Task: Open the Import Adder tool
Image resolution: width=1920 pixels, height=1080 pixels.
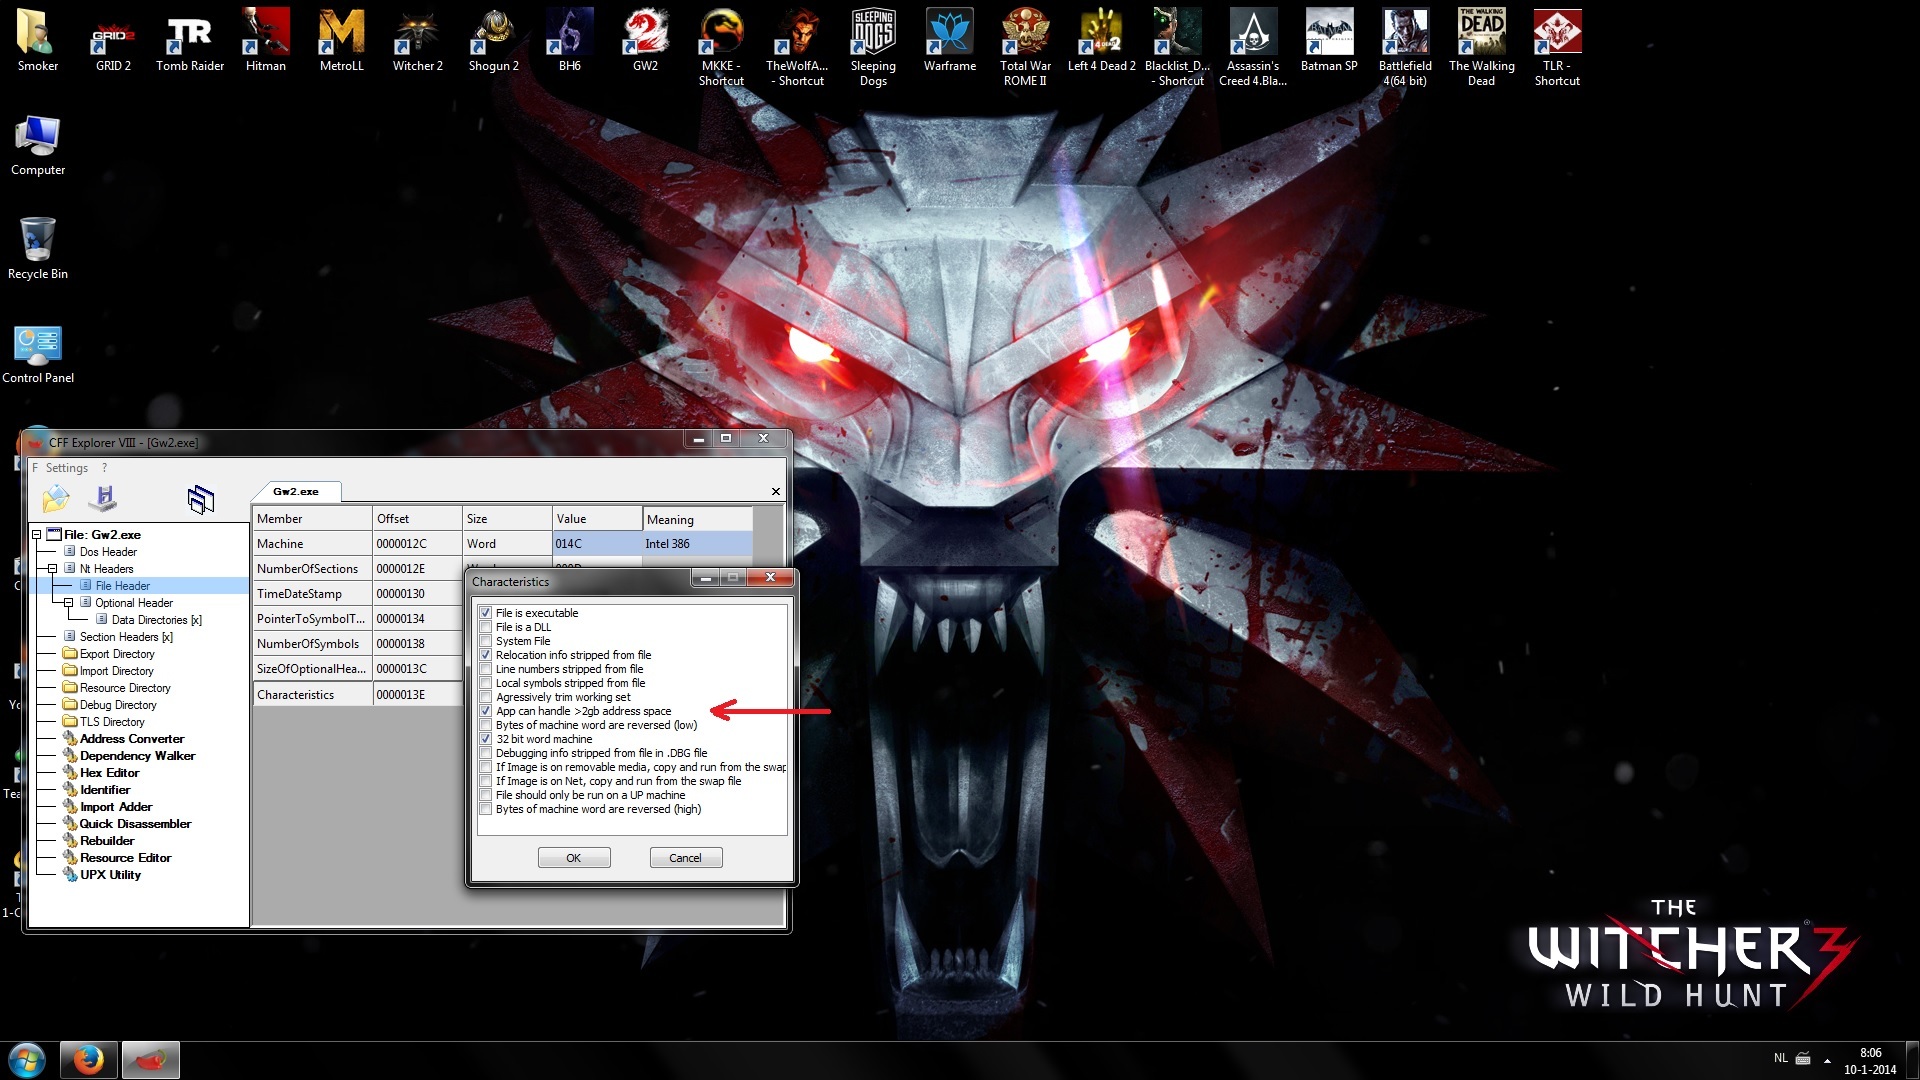Action: (x=116, y=807)
